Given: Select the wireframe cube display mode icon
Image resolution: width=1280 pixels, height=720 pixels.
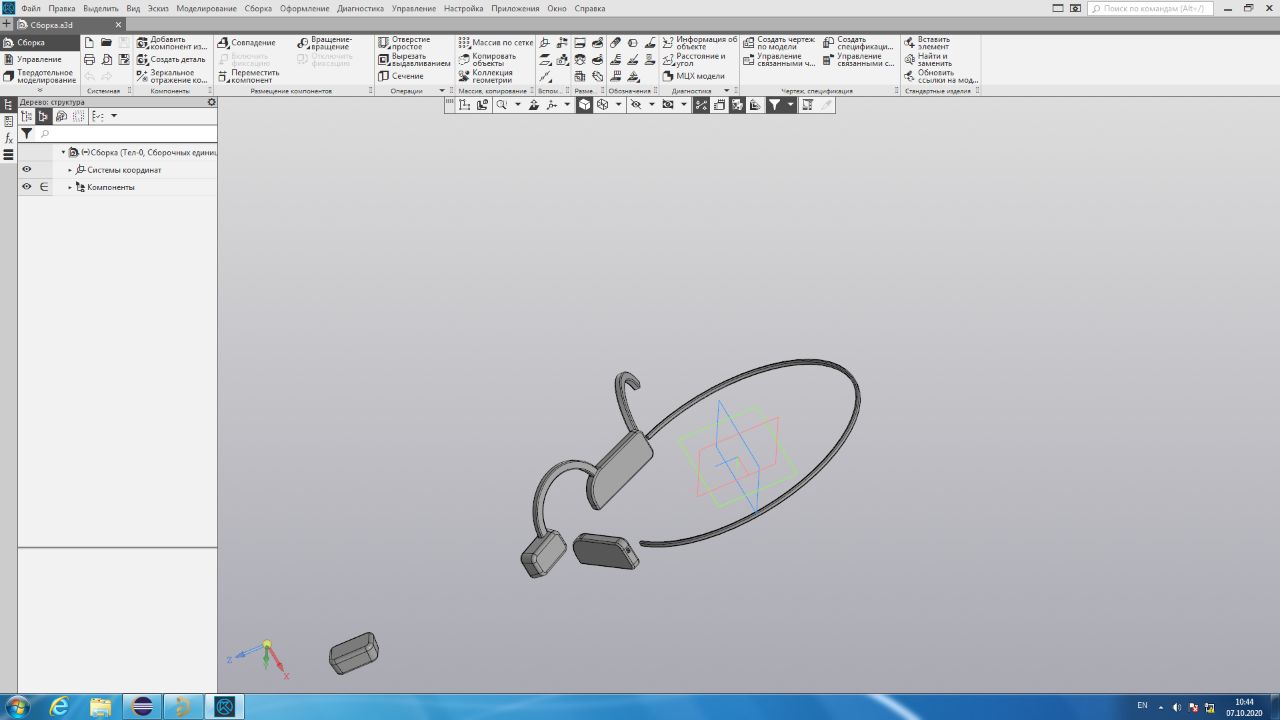Looking at the screenshot, I should point(602,104).
